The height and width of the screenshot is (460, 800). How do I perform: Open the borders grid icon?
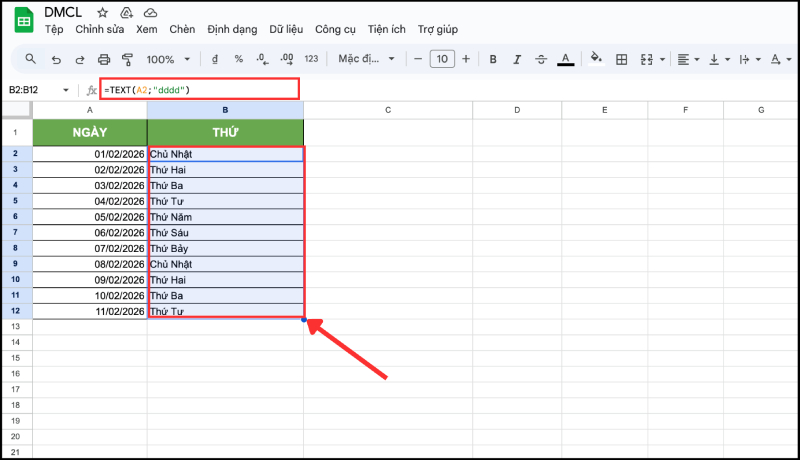(621, 59)
